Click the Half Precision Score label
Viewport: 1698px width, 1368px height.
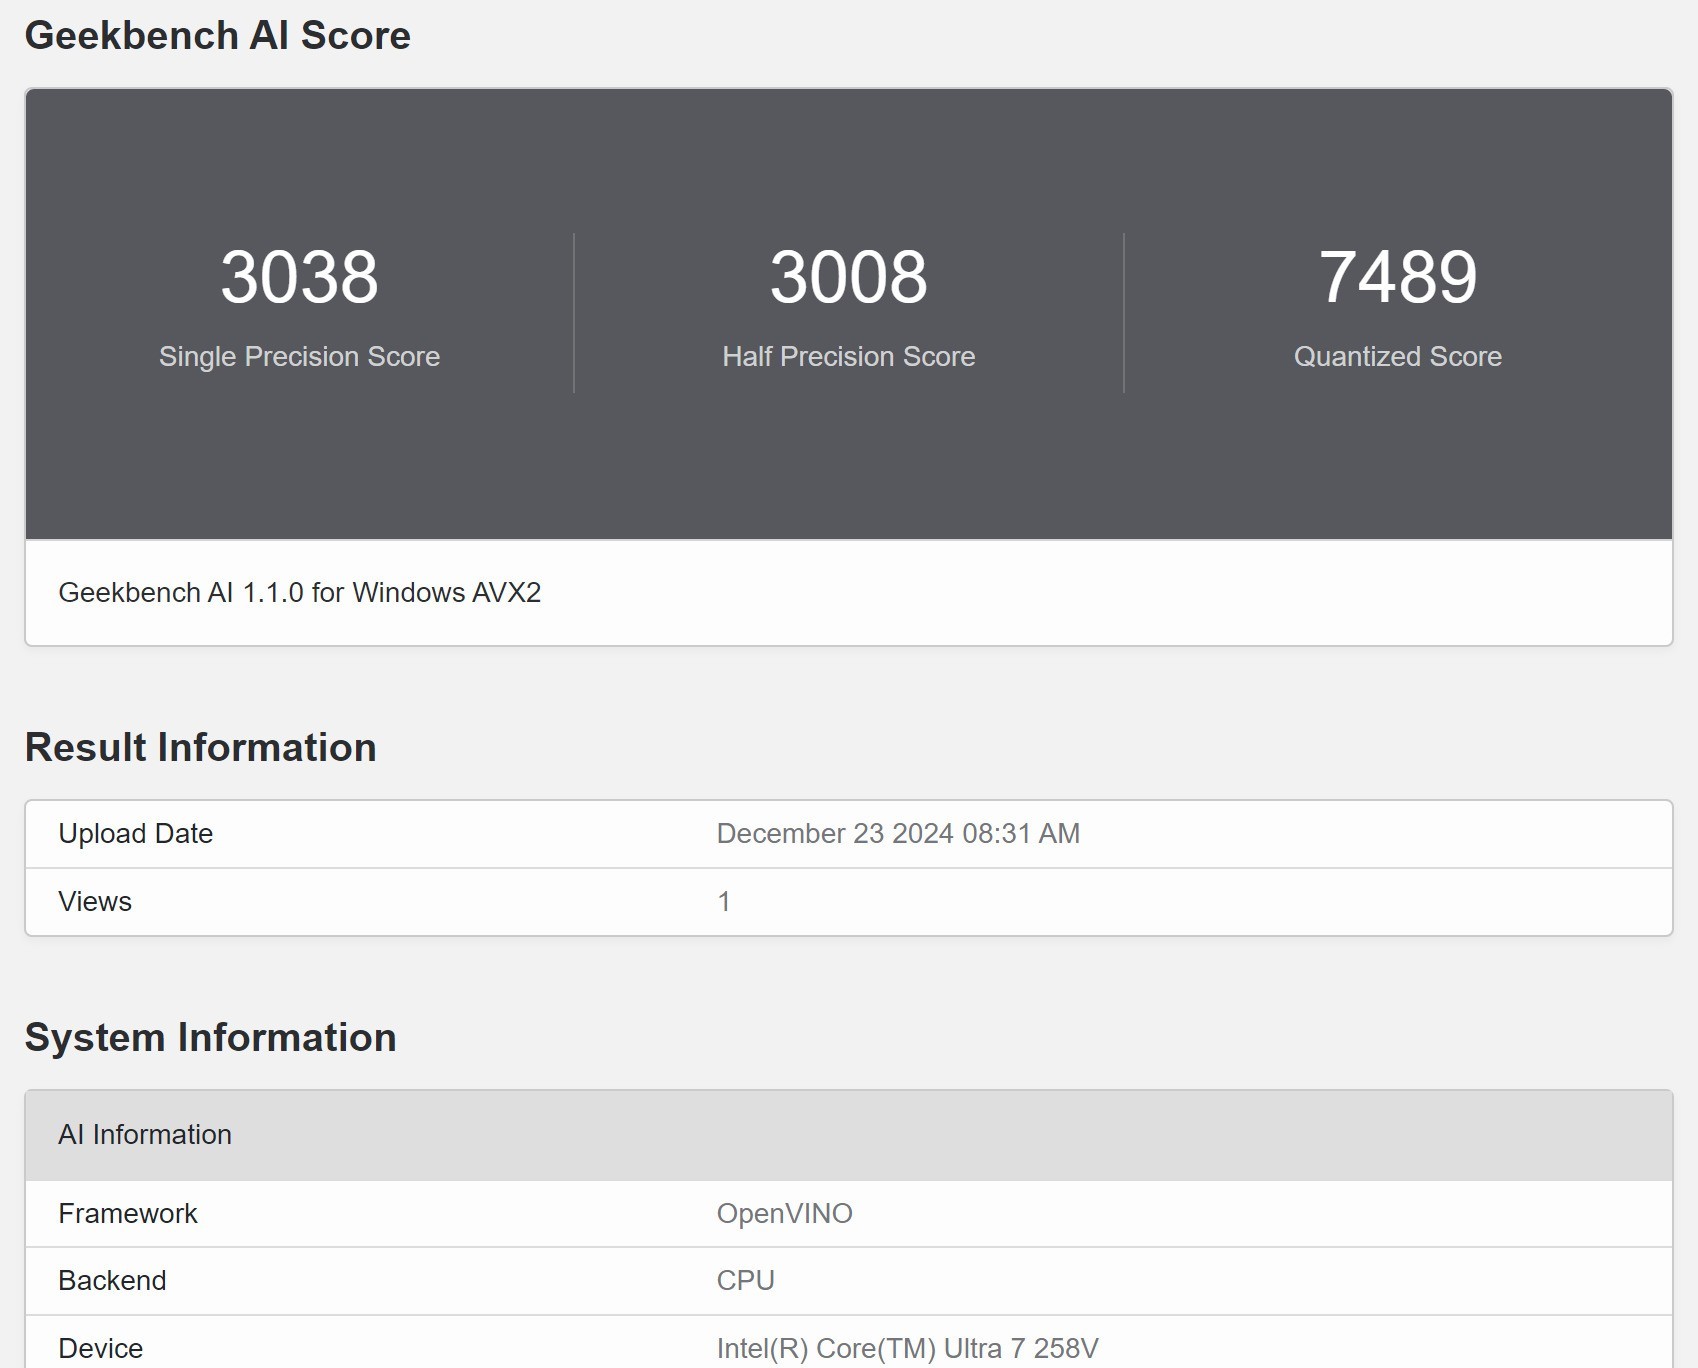[x=848, y=356]
